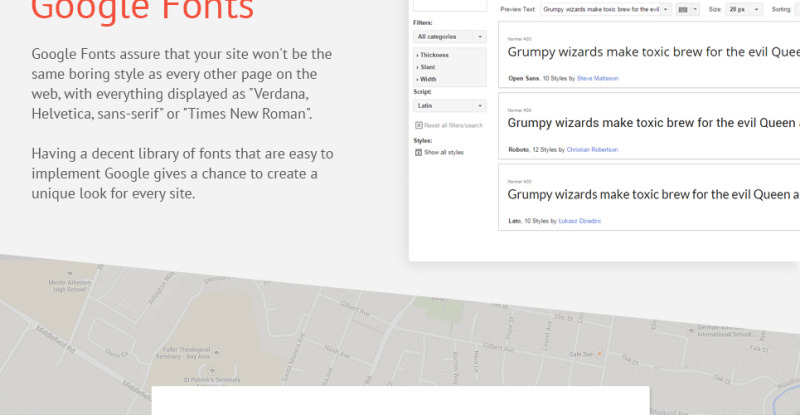This screenshot has height=415, width=800.
Task: Open the Preview Text dropdown arrow
Action: [665, 10]
